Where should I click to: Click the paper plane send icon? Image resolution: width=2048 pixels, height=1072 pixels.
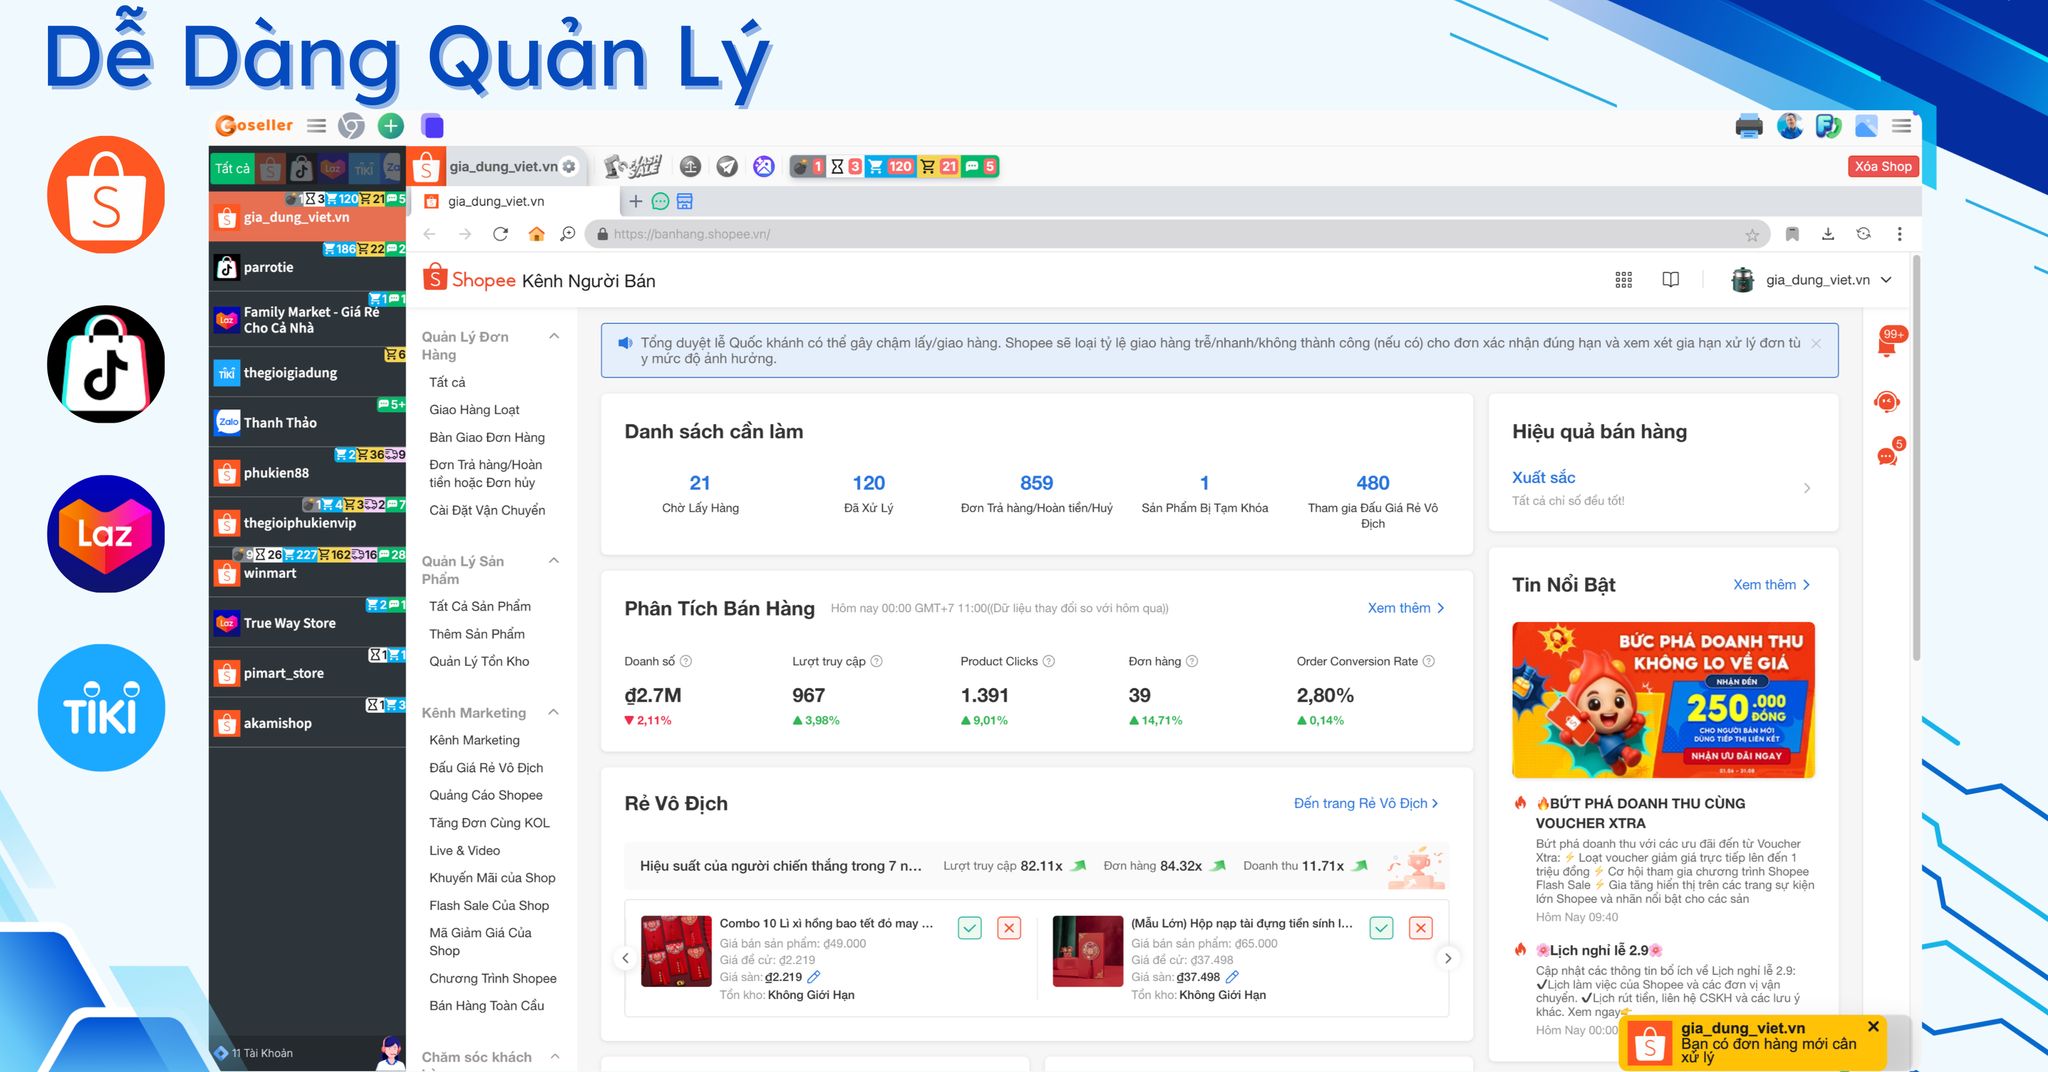727,167
